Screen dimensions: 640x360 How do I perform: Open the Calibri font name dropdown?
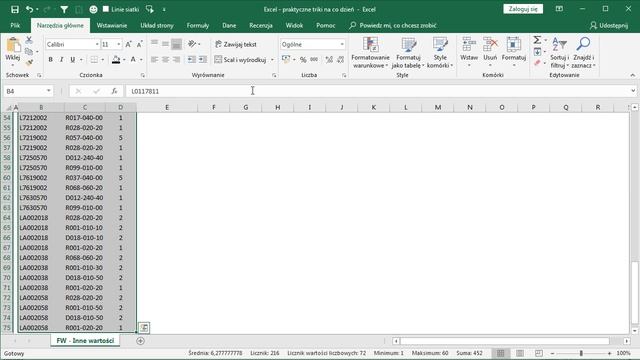tap(97, 44)
